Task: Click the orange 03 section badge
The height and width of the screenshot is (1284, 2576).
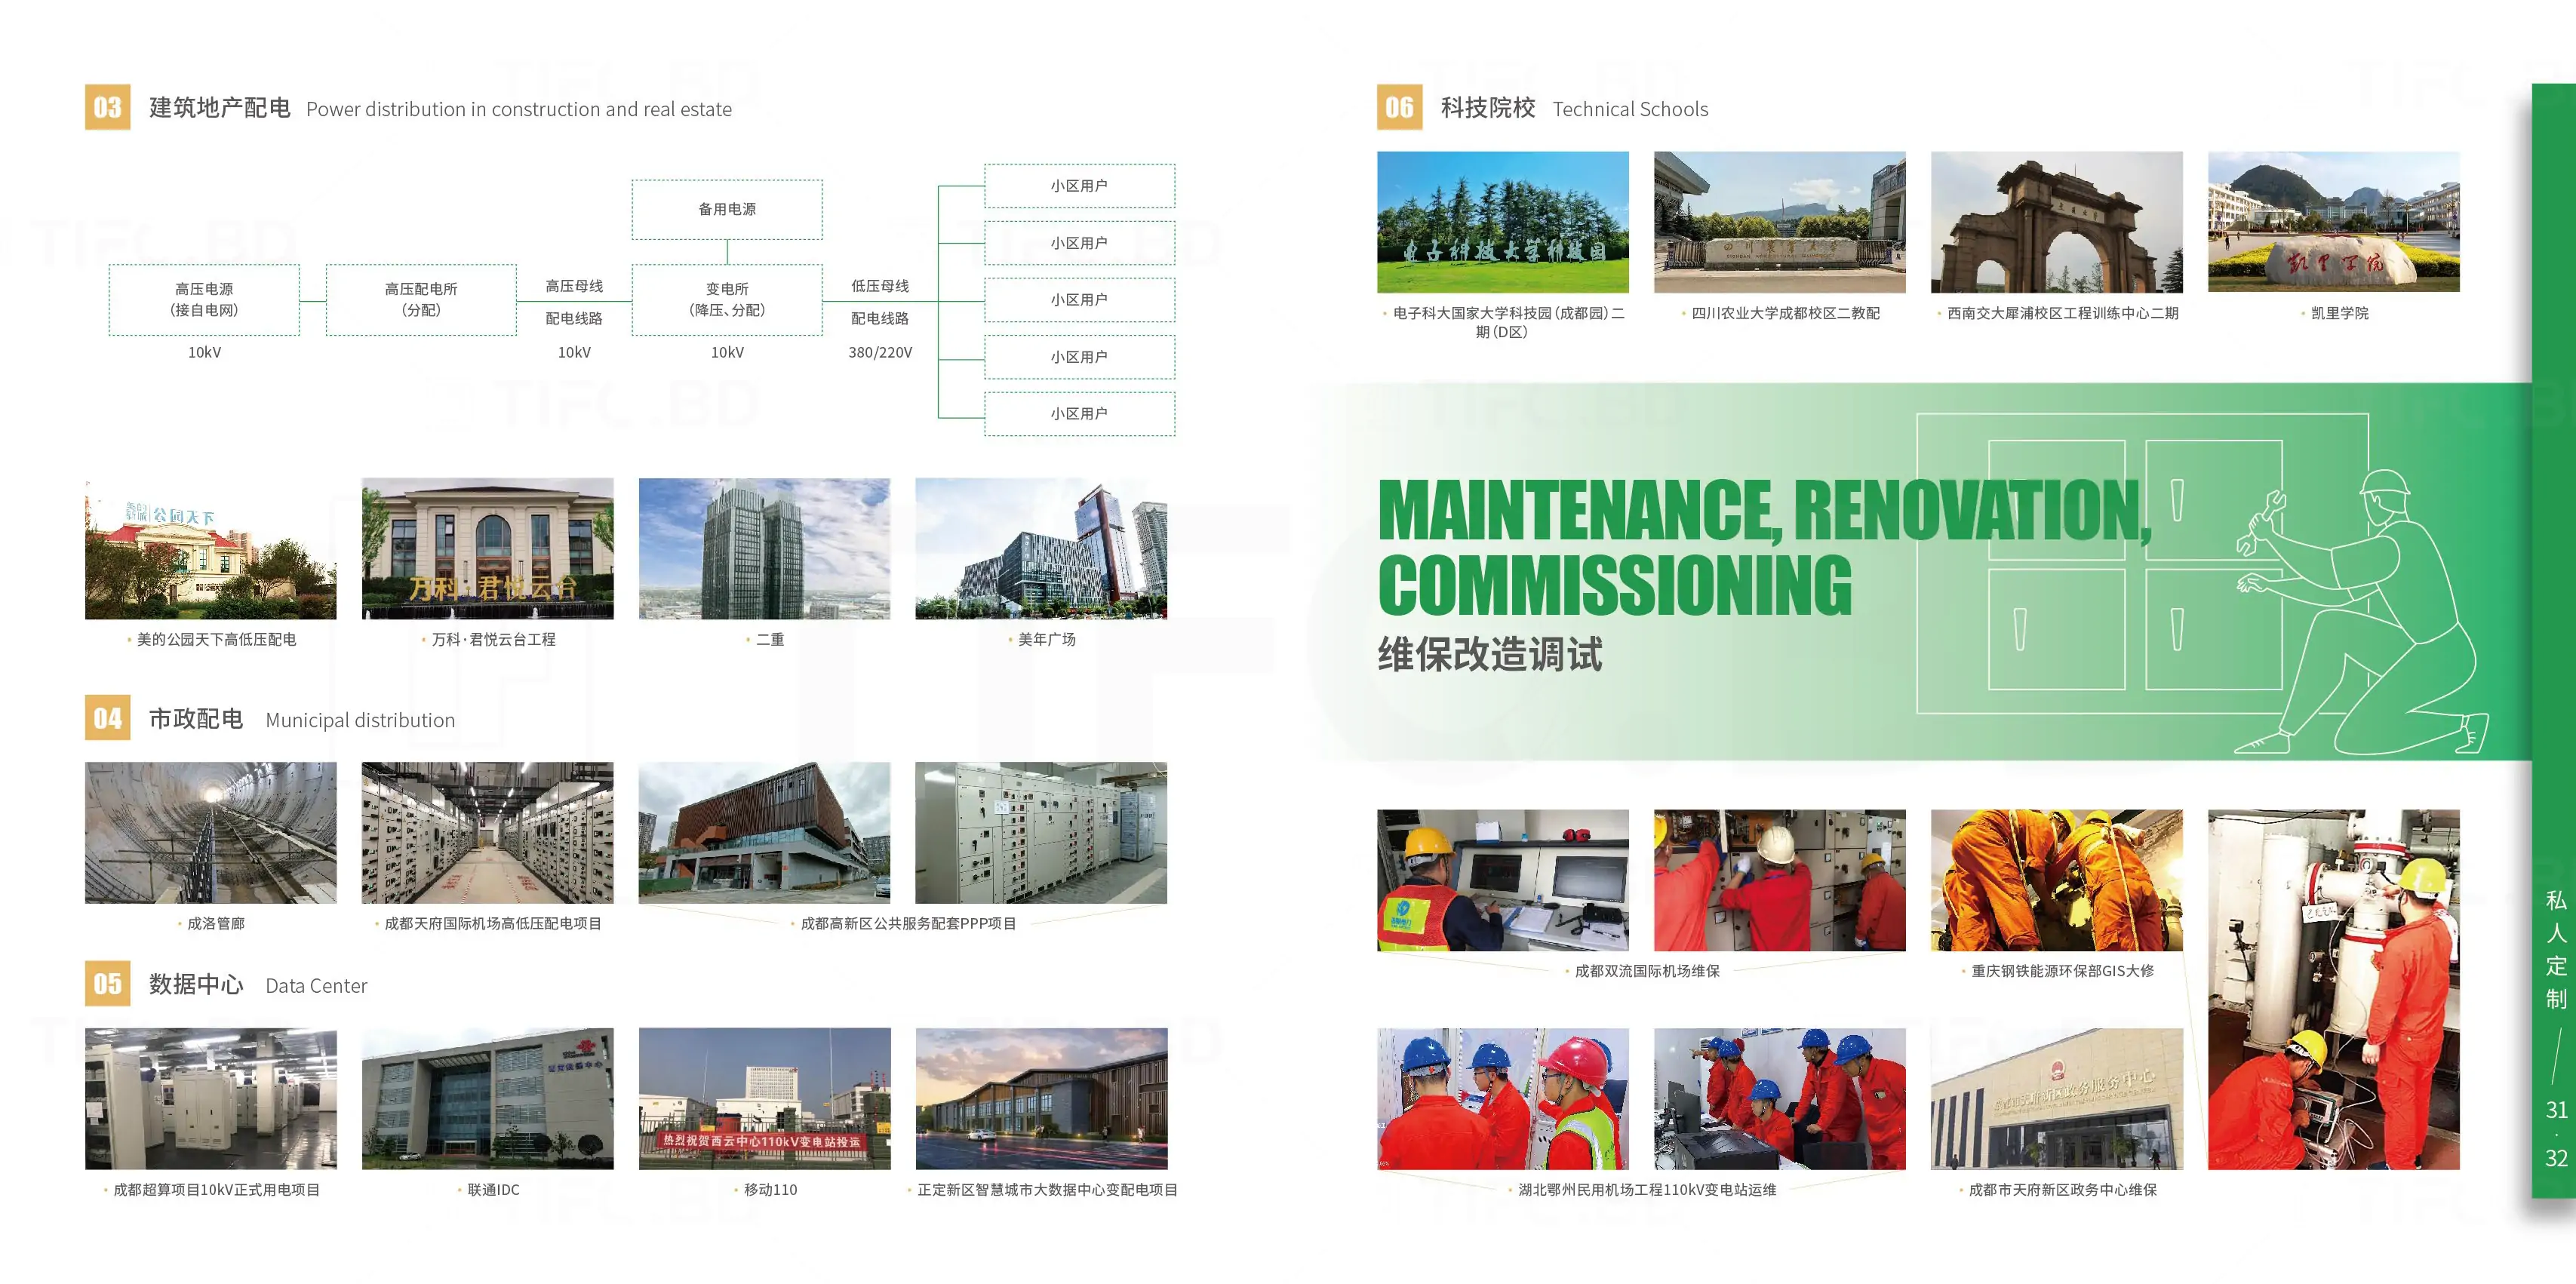Action: click(107, 107)
